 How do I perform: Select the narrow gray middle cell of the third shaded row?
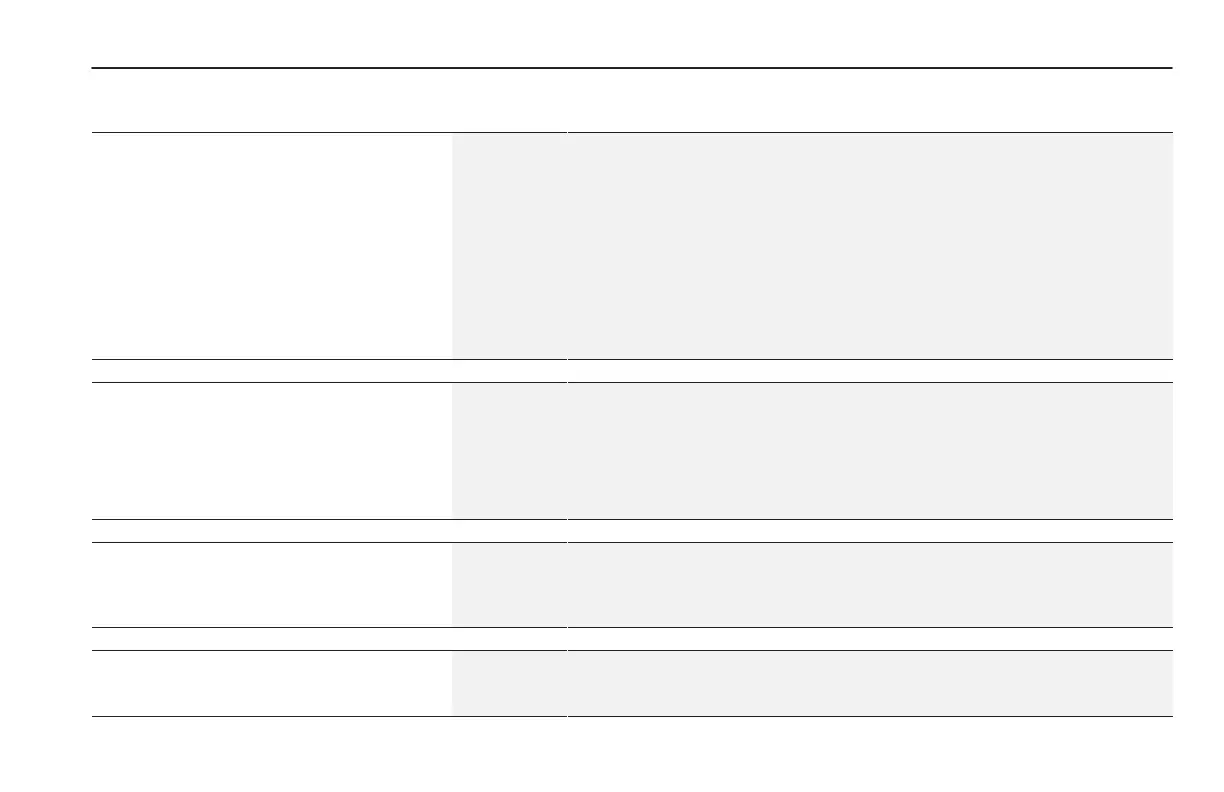[508, 585]
